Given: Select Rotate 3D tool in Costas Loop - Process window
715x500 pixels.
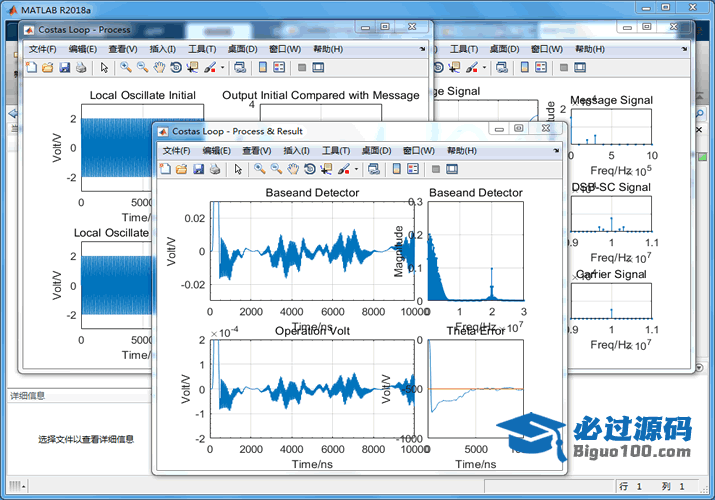Looking at the screenshot, I should pyautogui.click(x=176, y=67).
